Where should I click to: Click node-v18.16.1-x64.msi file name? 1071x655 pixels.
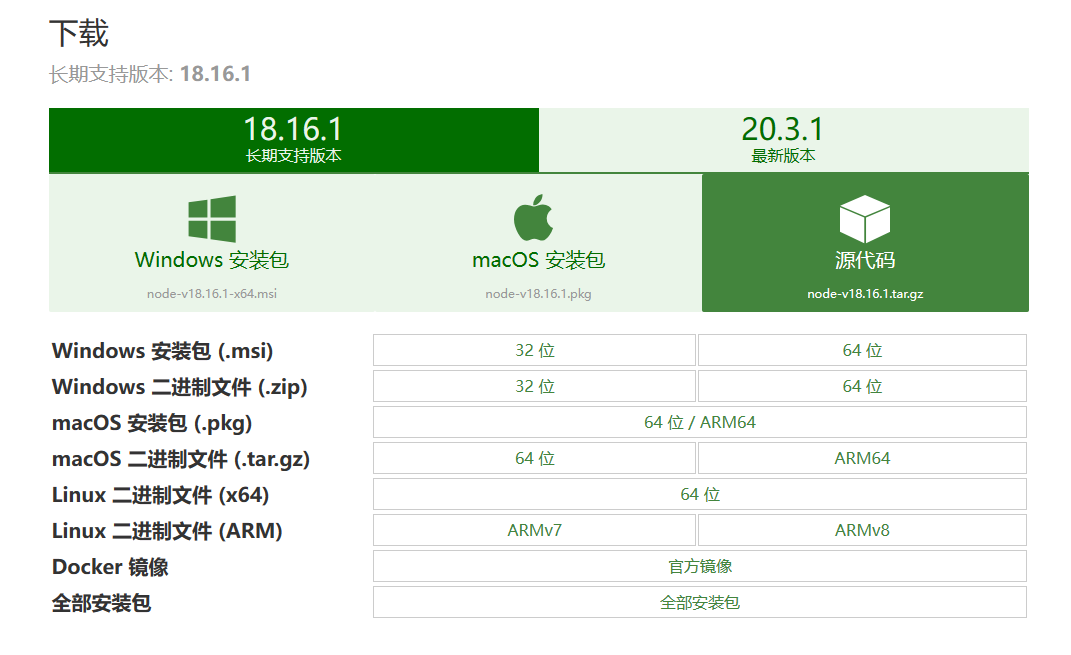pos(212,294)
